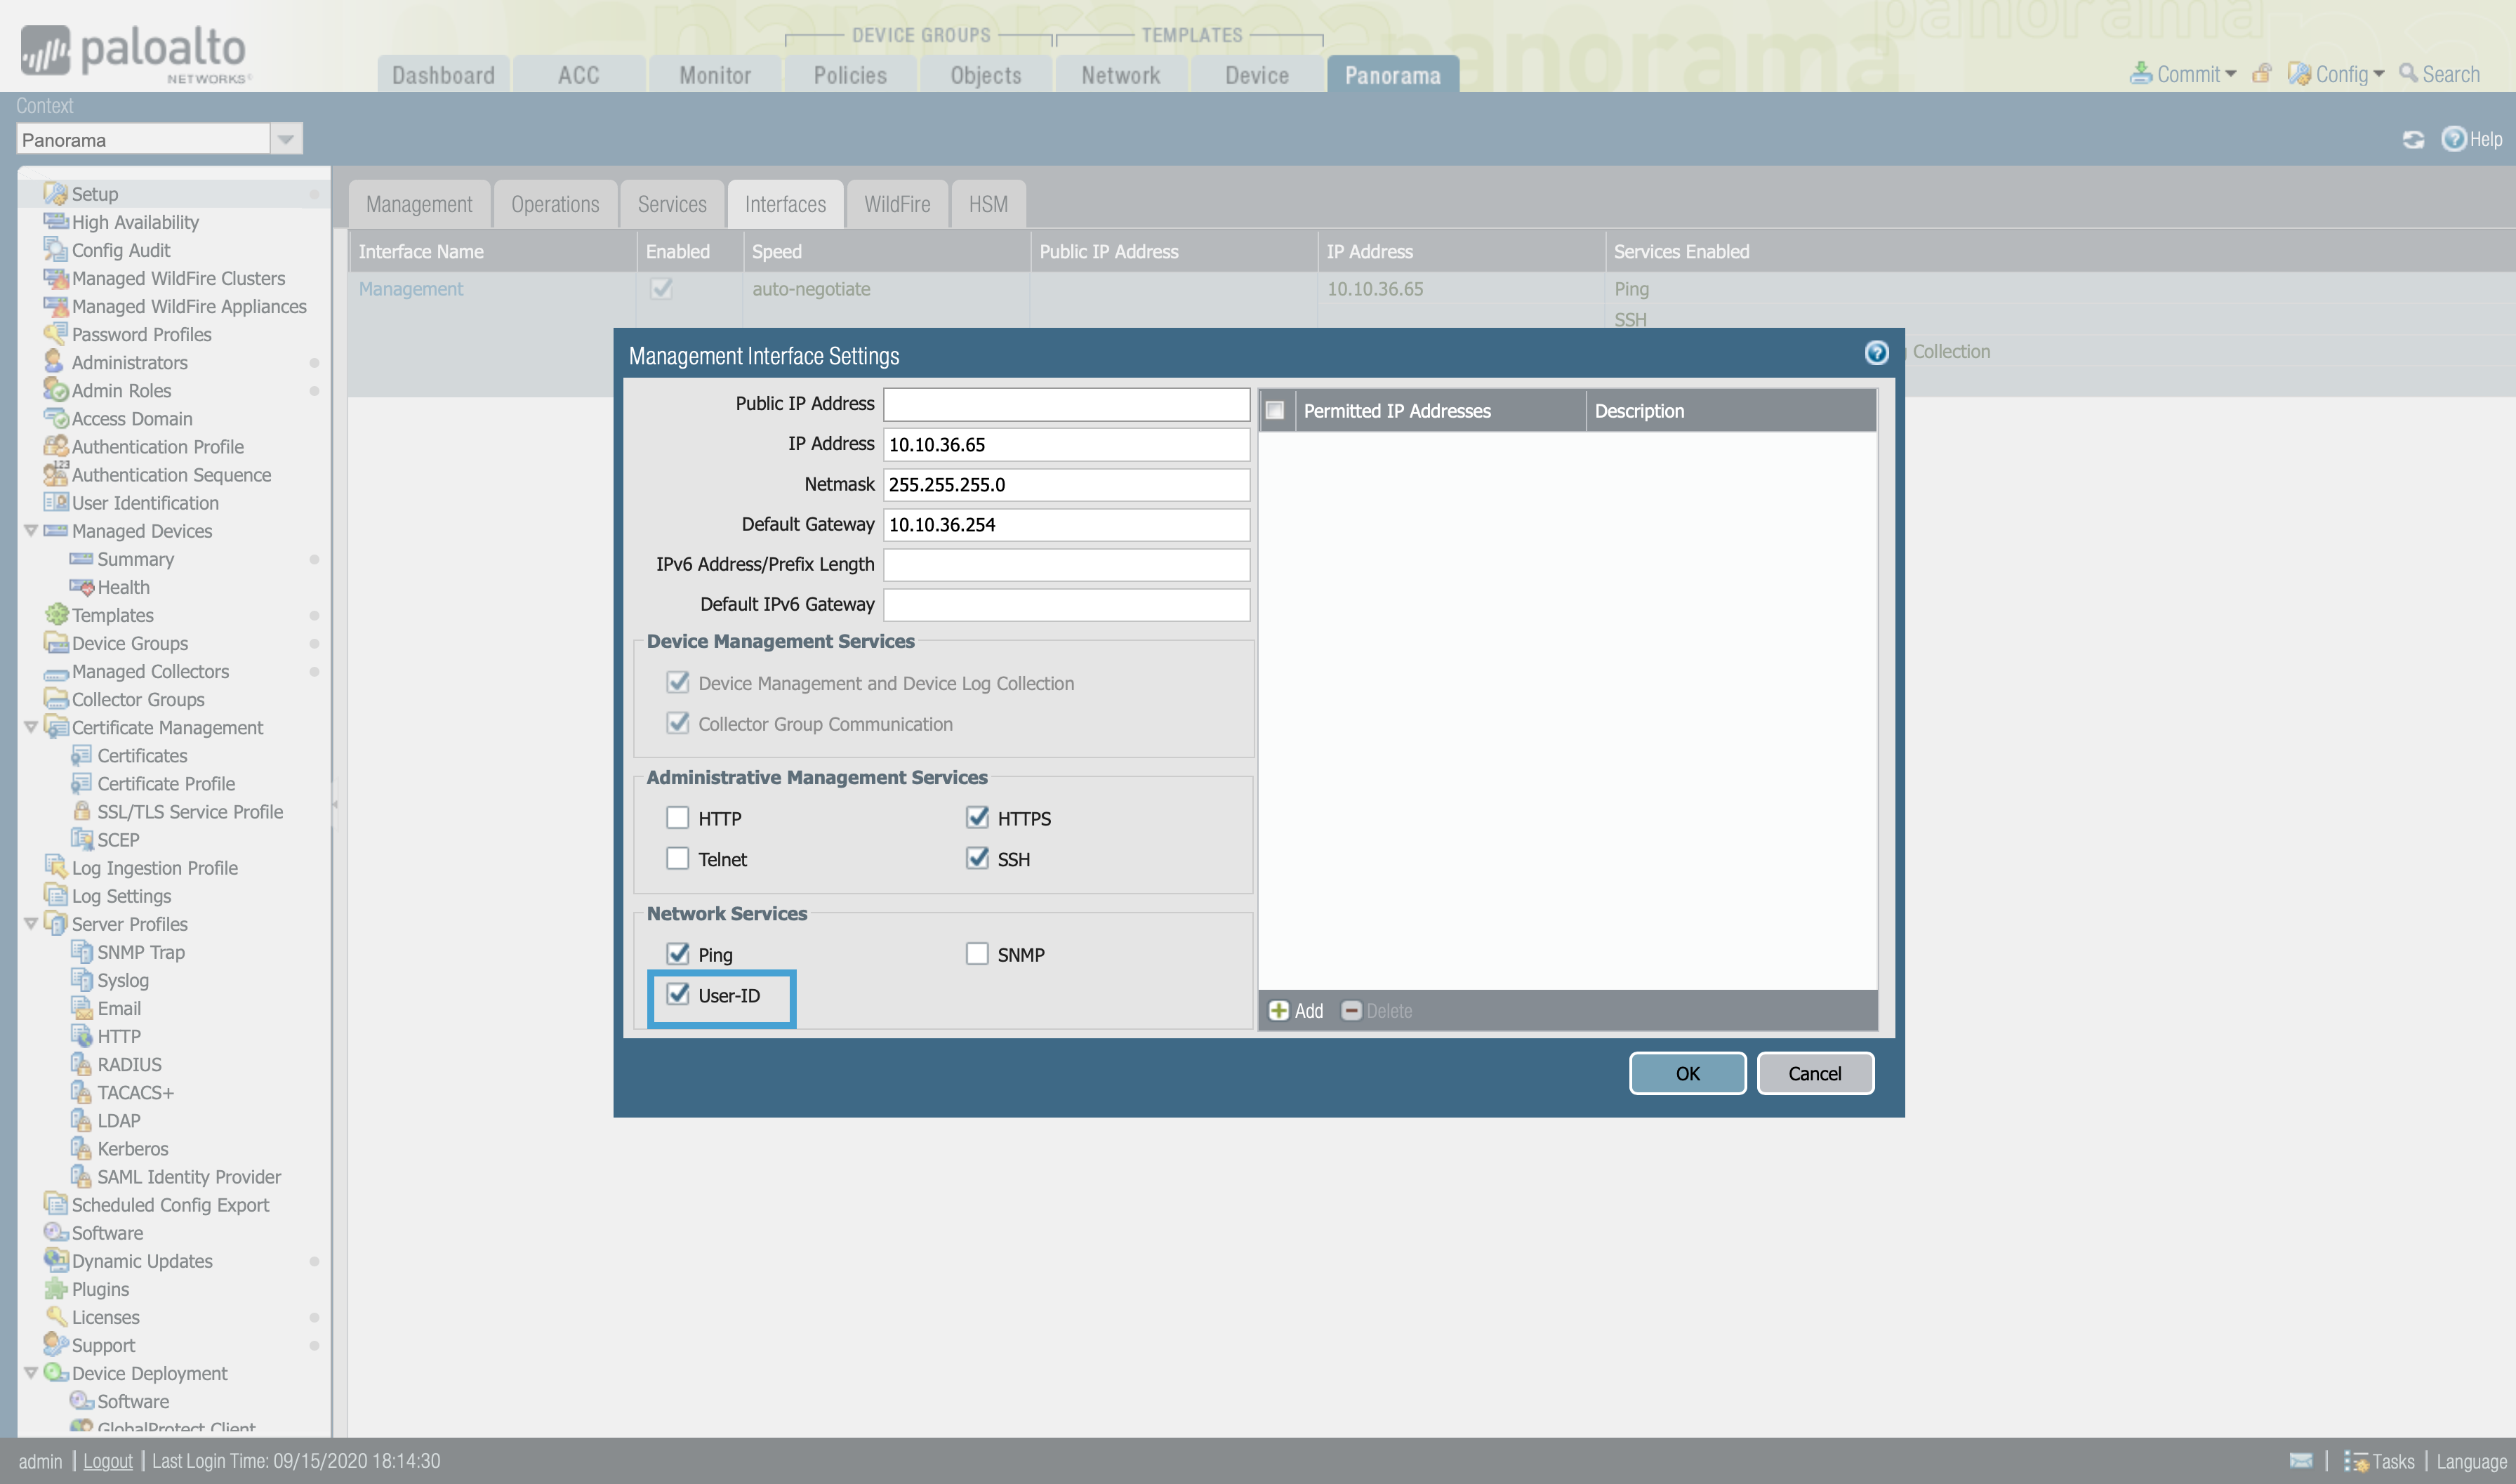Collapse the Server Profiles tree node

[31, 924]
